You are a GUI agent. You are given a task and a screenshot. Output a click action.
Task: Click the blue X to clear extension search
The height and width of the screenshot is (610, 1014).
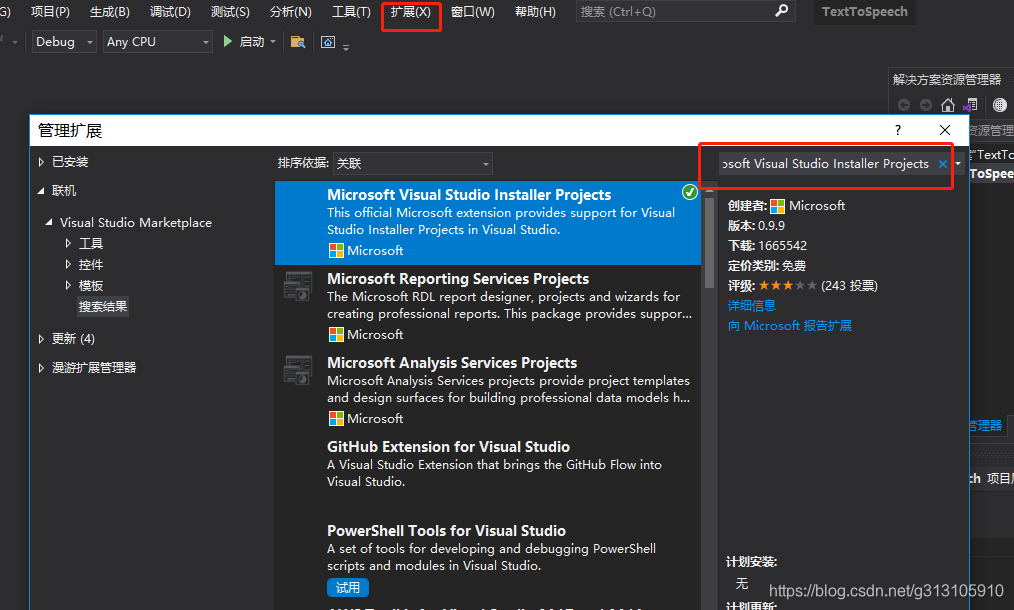click(x=943, y=164)
